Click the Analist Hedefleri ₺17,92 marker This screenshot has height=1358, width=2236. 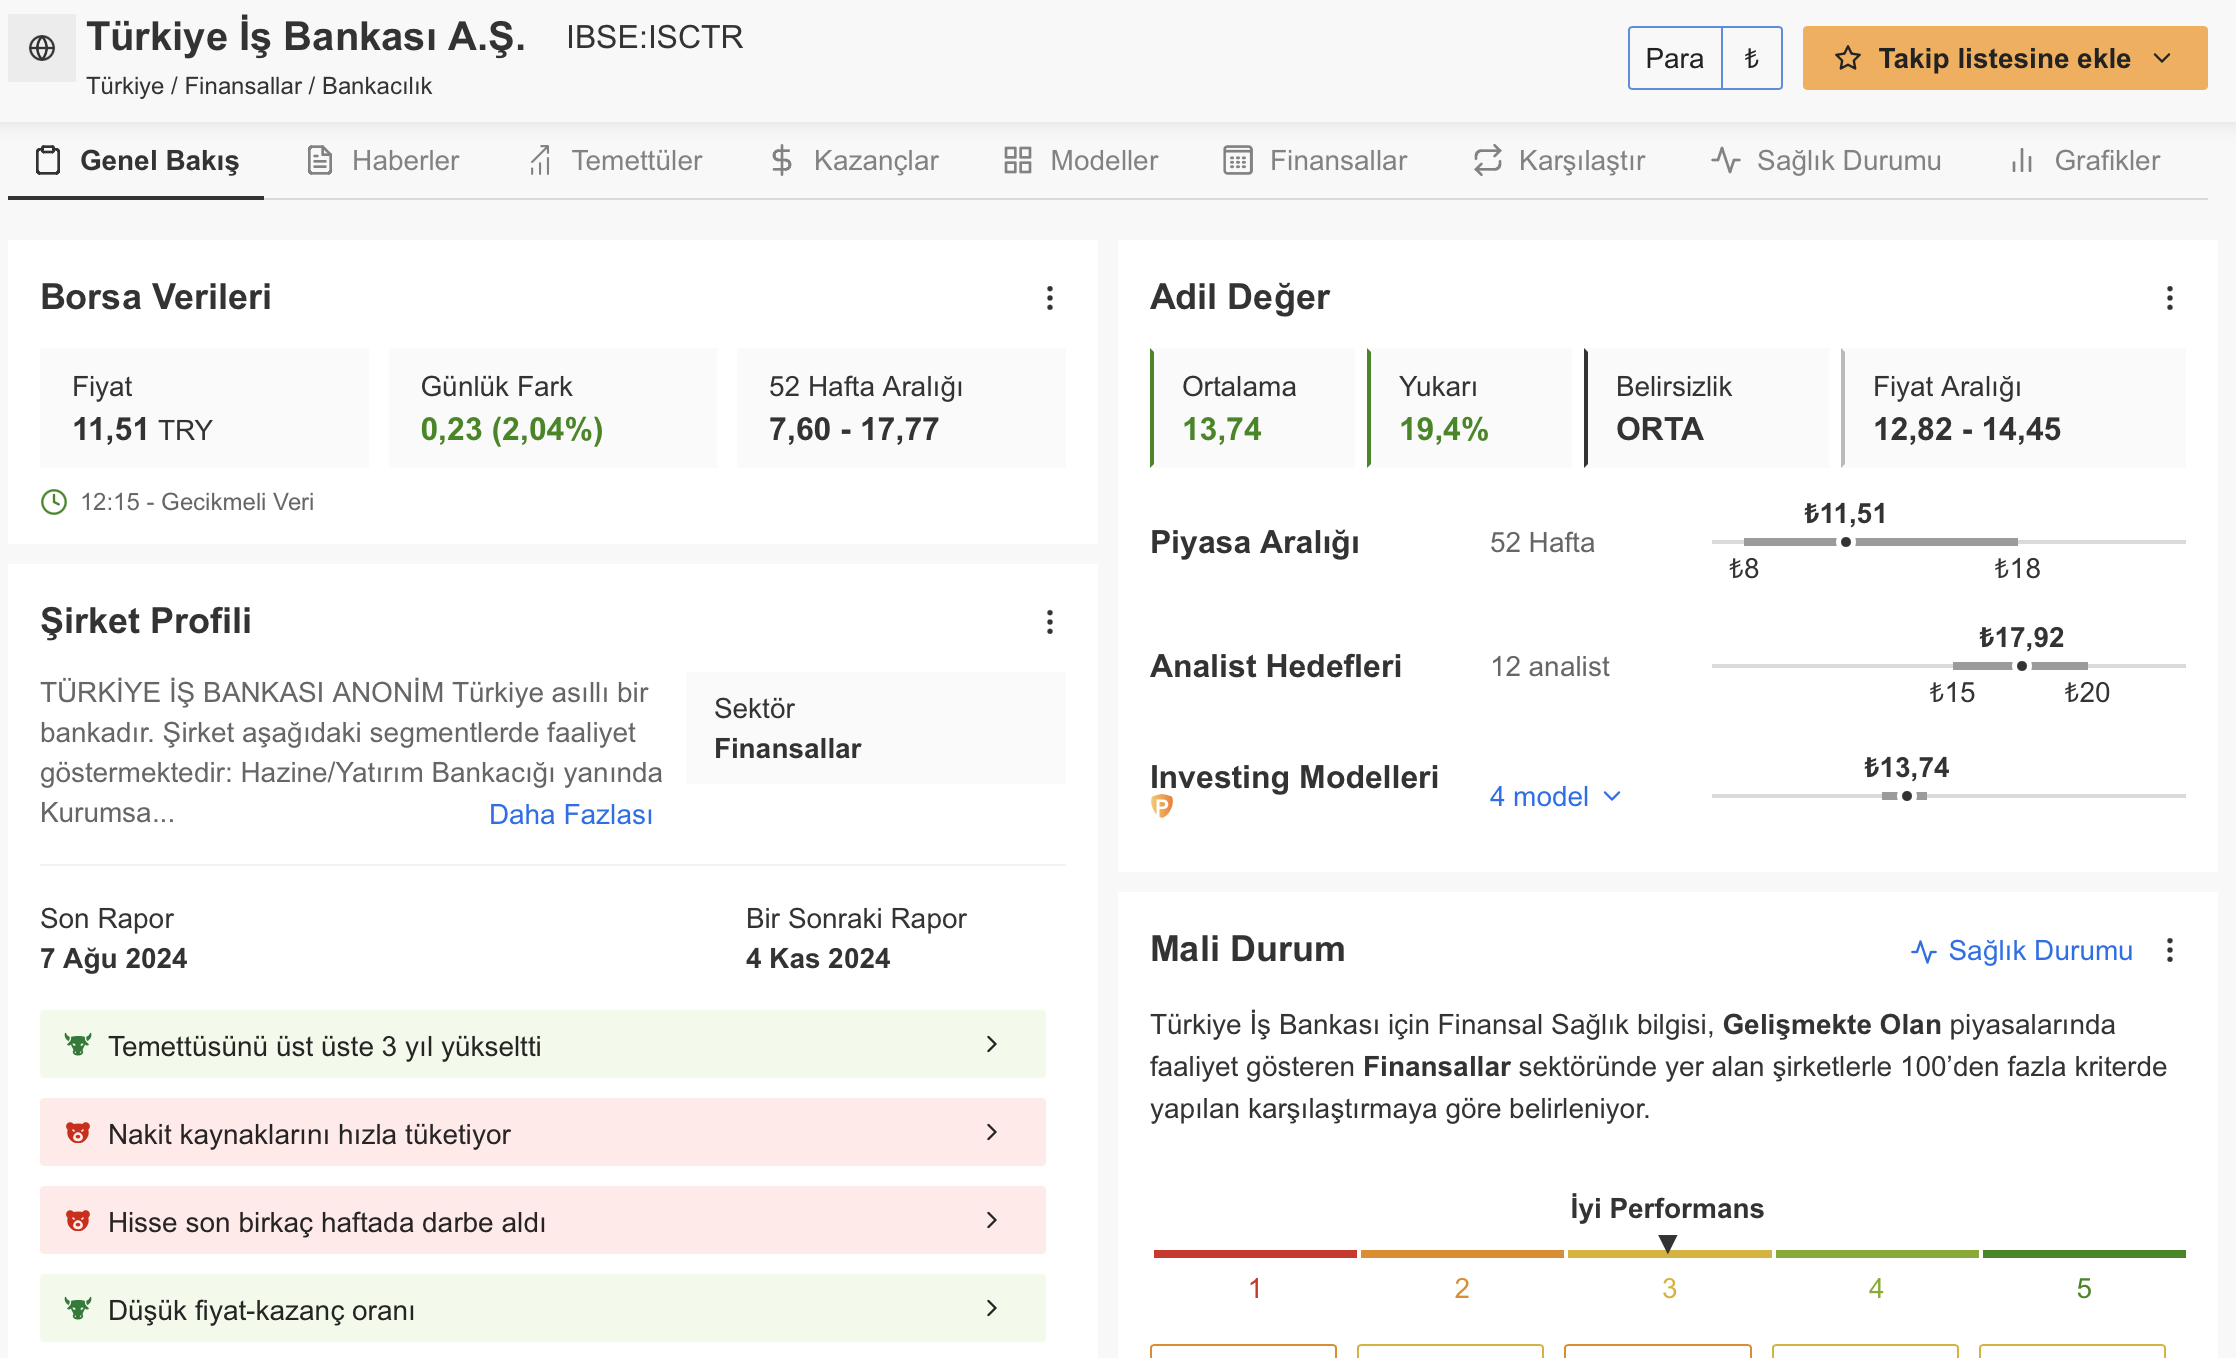[x=2021, y=666]
